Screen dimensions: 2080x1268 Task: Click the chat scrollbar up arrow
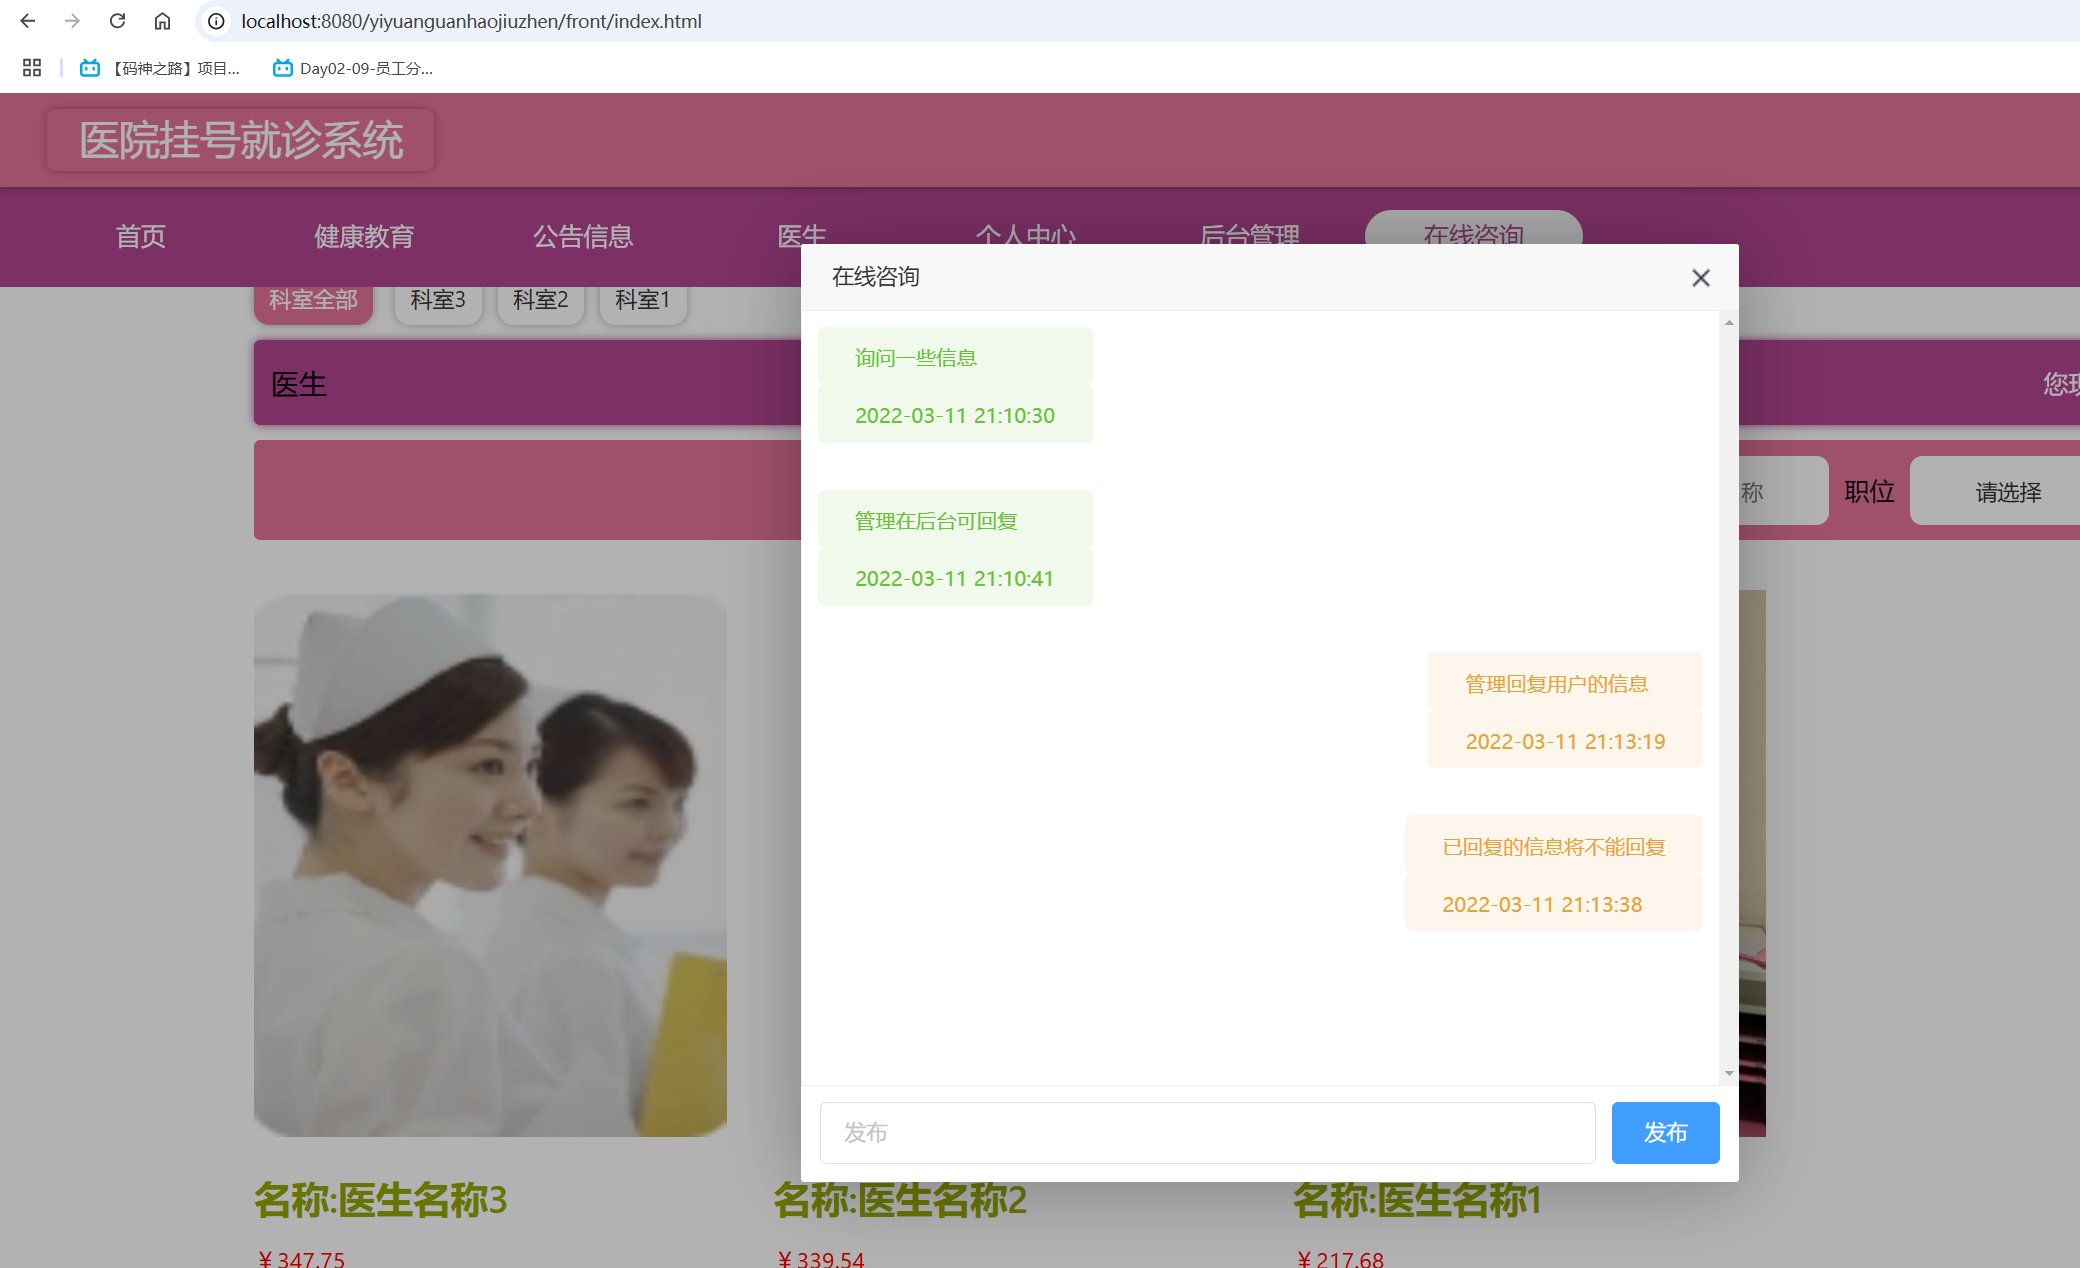(1729, 323)
